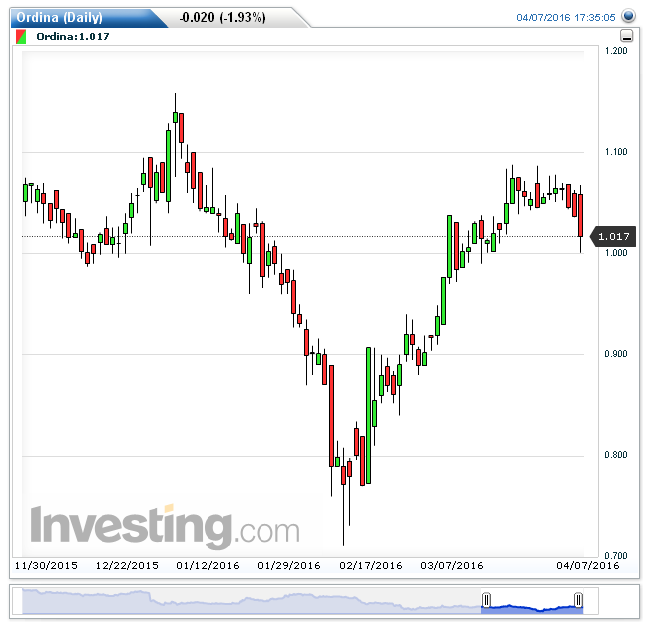The height and width of the screenshot is (627, 650).
Task: Click the 02/17/2016 date label
Action: coord(371,566)
